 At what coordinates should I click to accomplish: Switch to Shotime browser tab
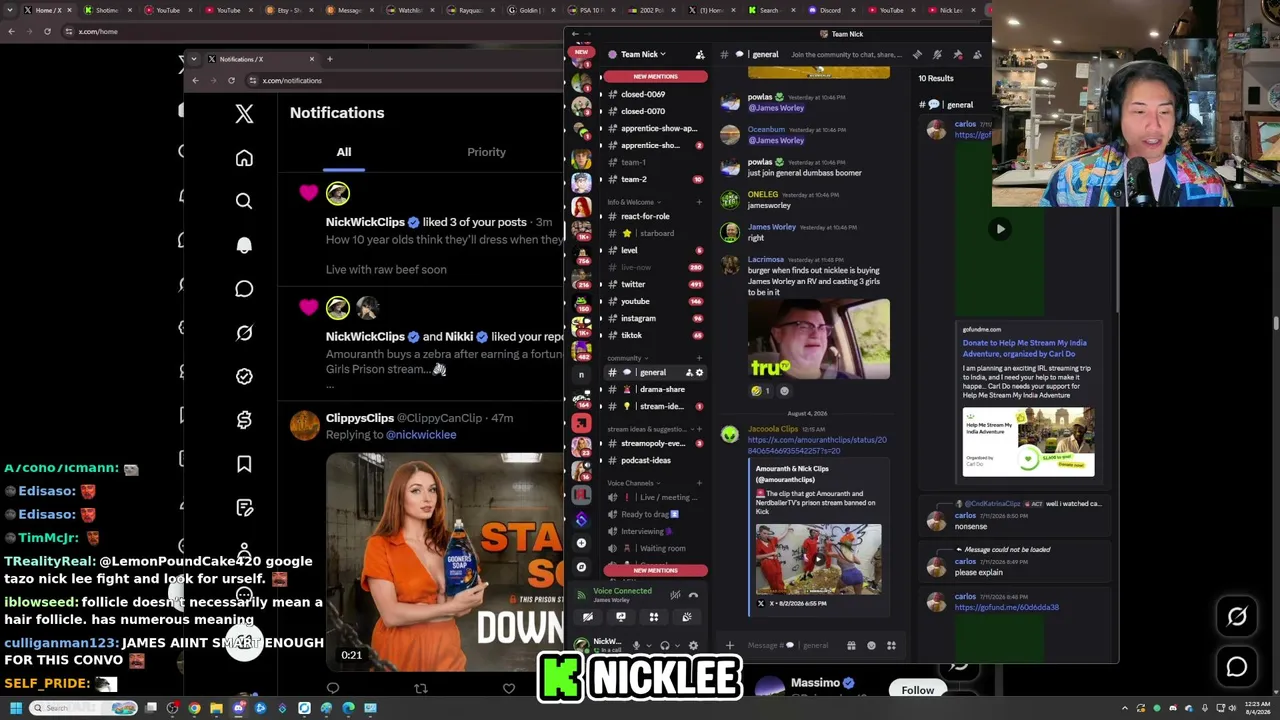[107, 10]
